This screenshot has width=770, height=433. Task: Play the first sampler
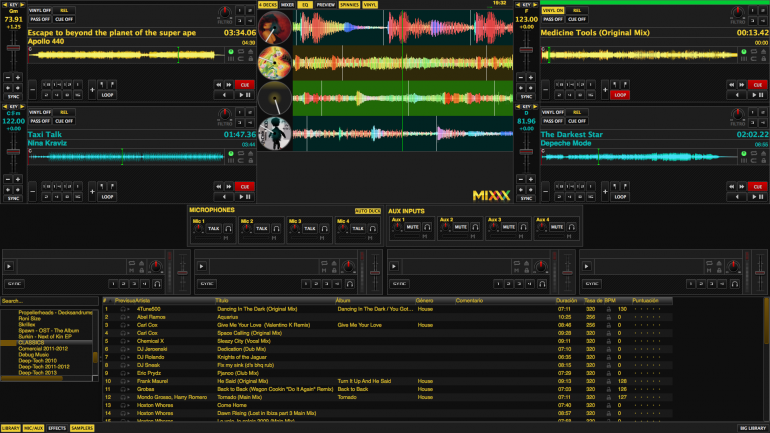[9, 266]
